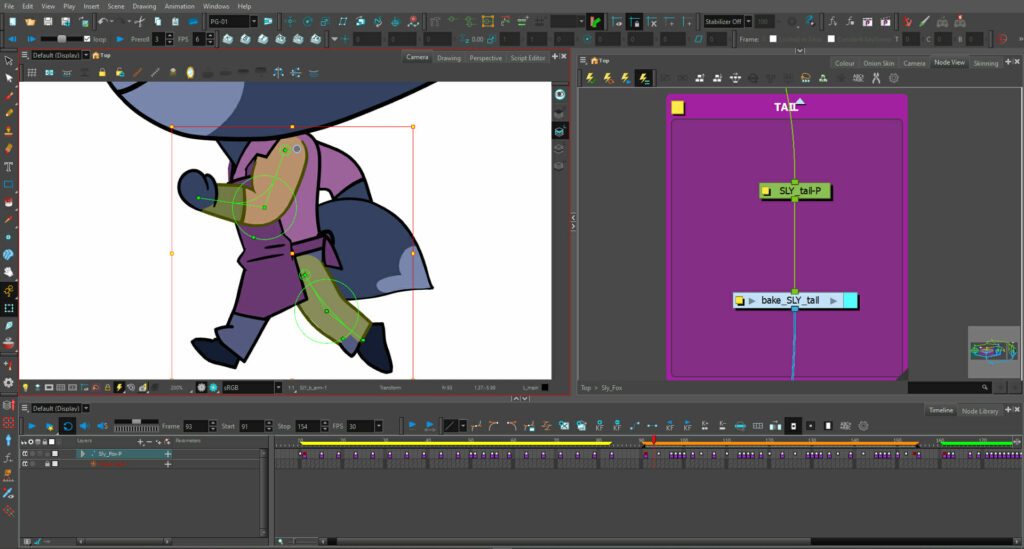Click the wrench pliers icon in Node View toolbar
Image resolution: width=1024 pixels, height=549 pixels.
coord(876,78)
